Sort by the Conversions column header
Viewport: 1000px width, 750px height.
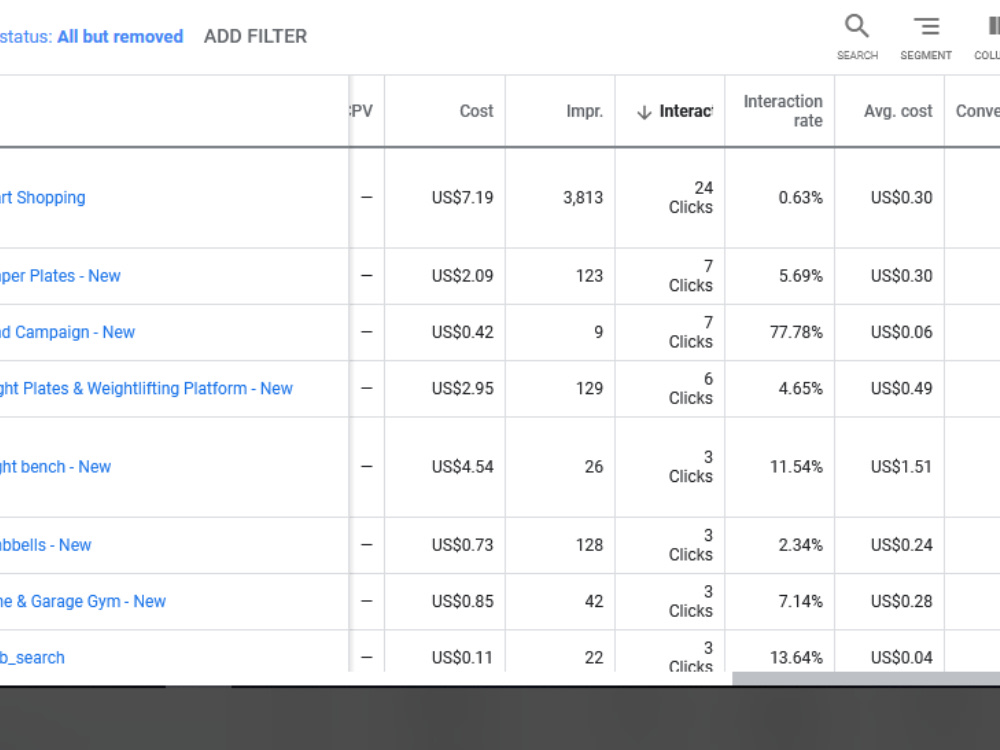977,111
